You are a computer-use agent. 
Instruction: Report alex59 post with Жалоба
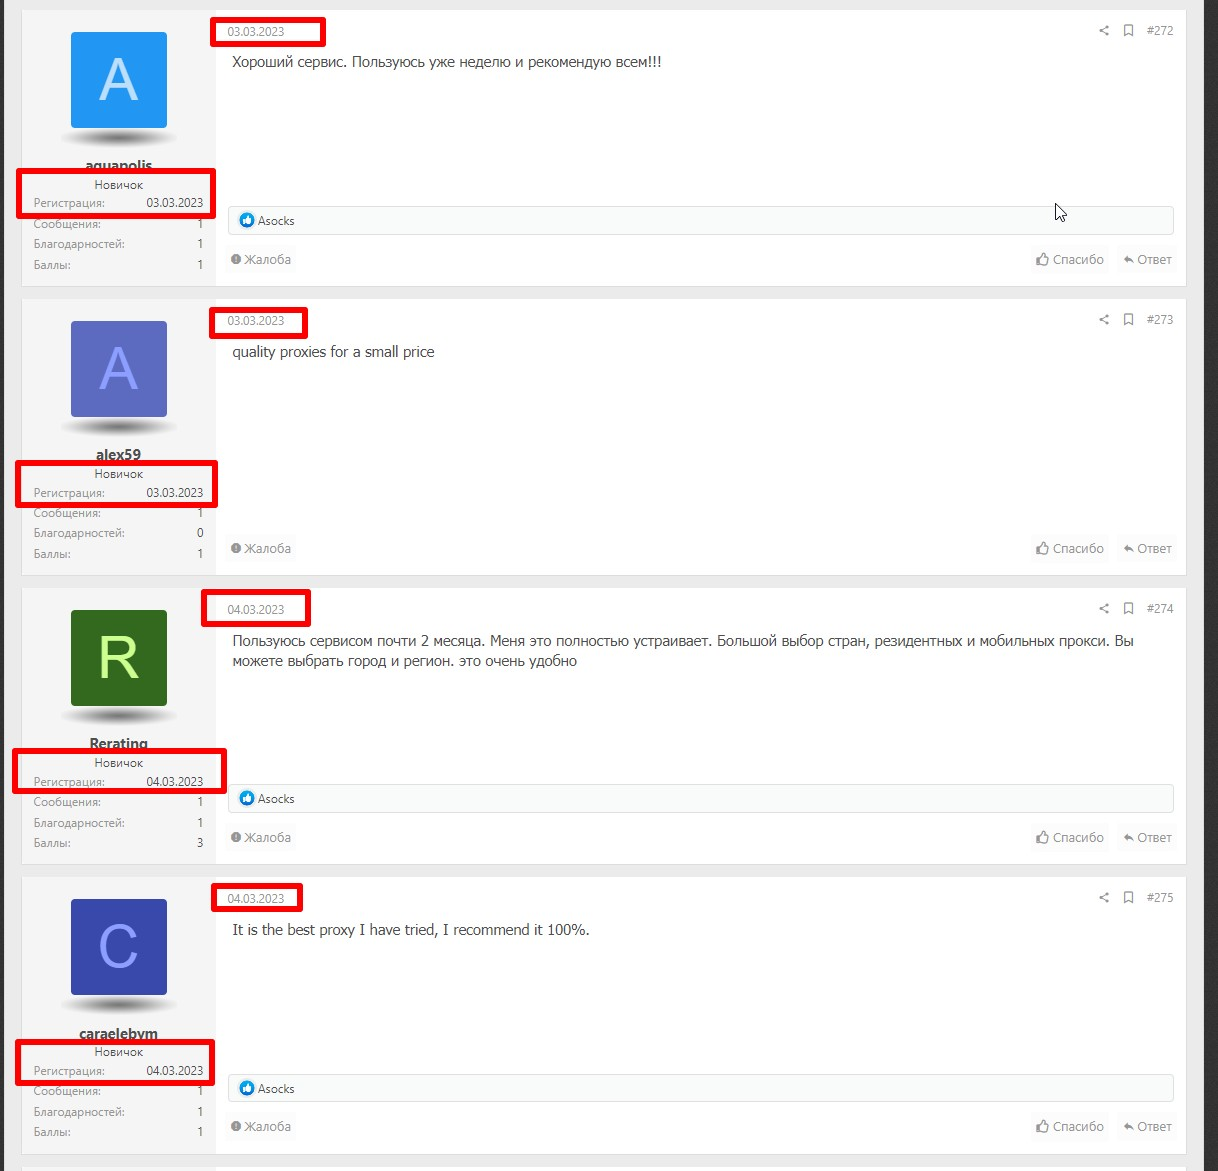pos(261,549)
